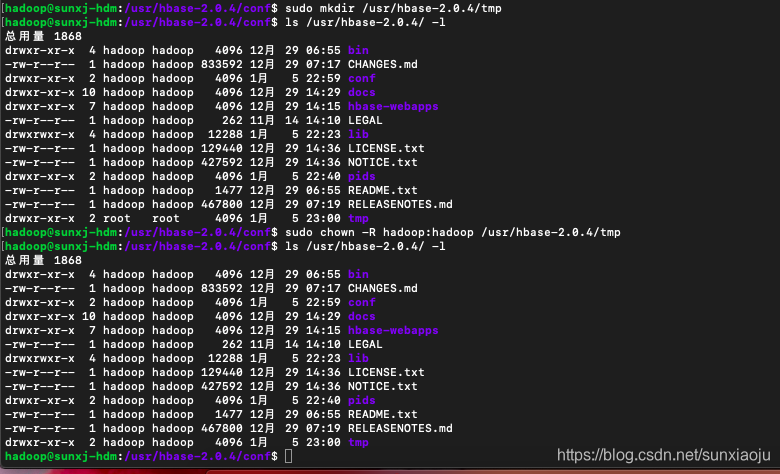Viewport: 780px width, 474px height.
Task: Click 'CHANGES.md' in the listing after chown
Action: (x=383, y=288)
